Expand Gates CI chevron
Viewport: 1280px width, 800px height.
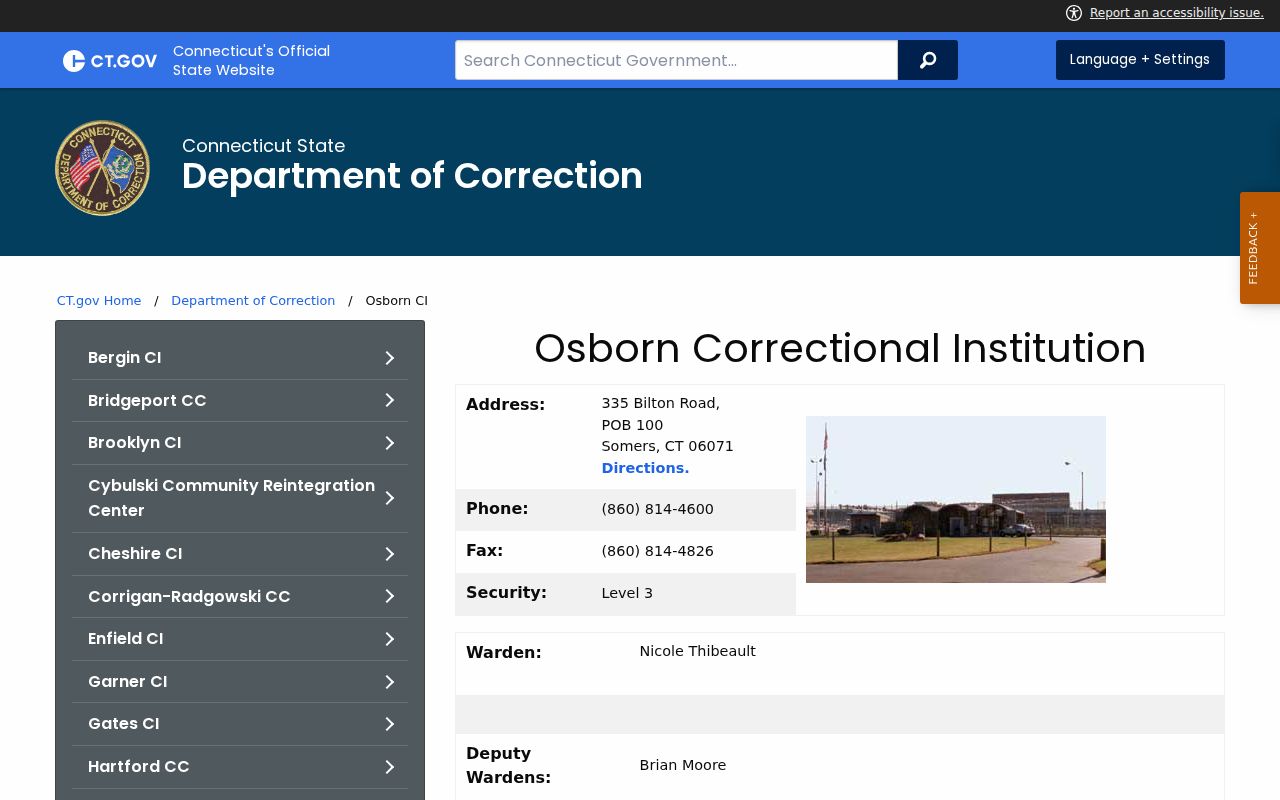click(390, 724)
